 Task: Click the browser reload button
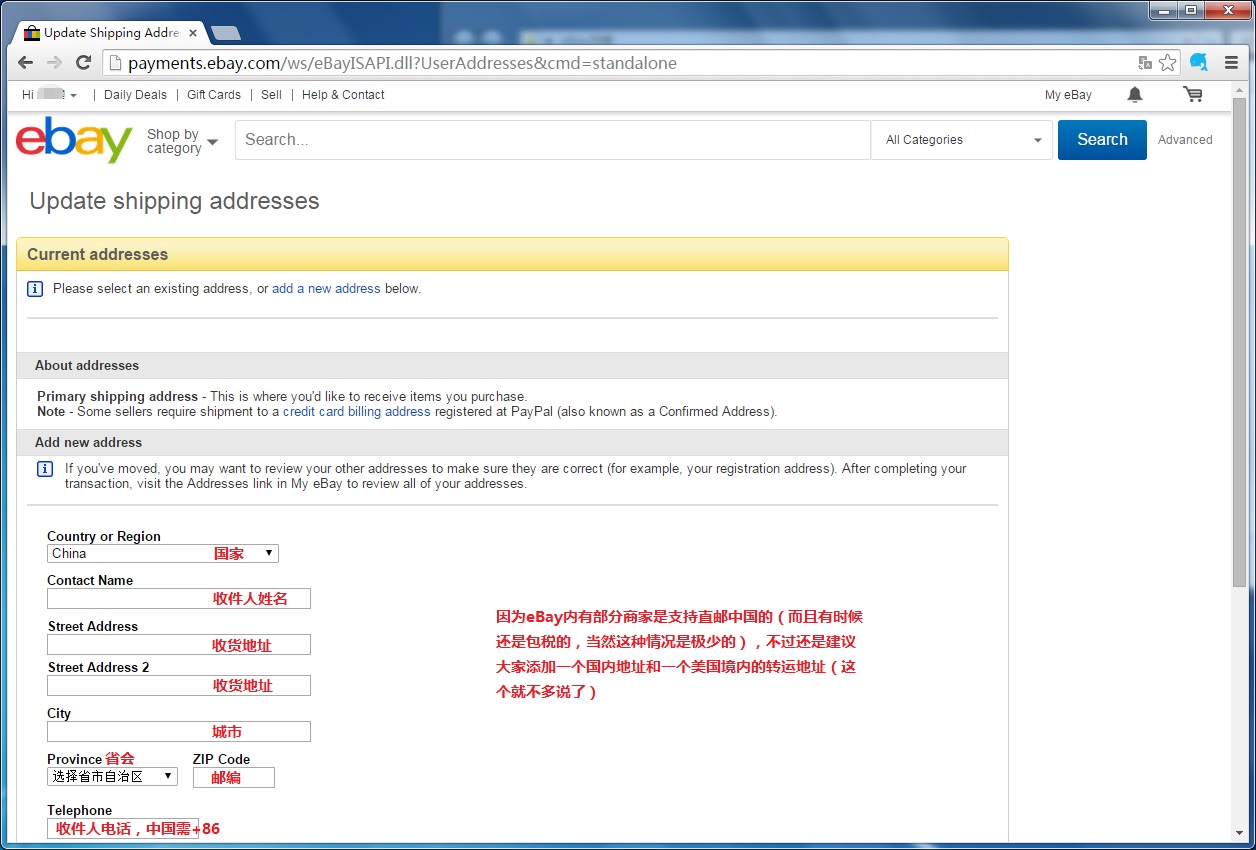pyautogui.click(x=84, y=63)
